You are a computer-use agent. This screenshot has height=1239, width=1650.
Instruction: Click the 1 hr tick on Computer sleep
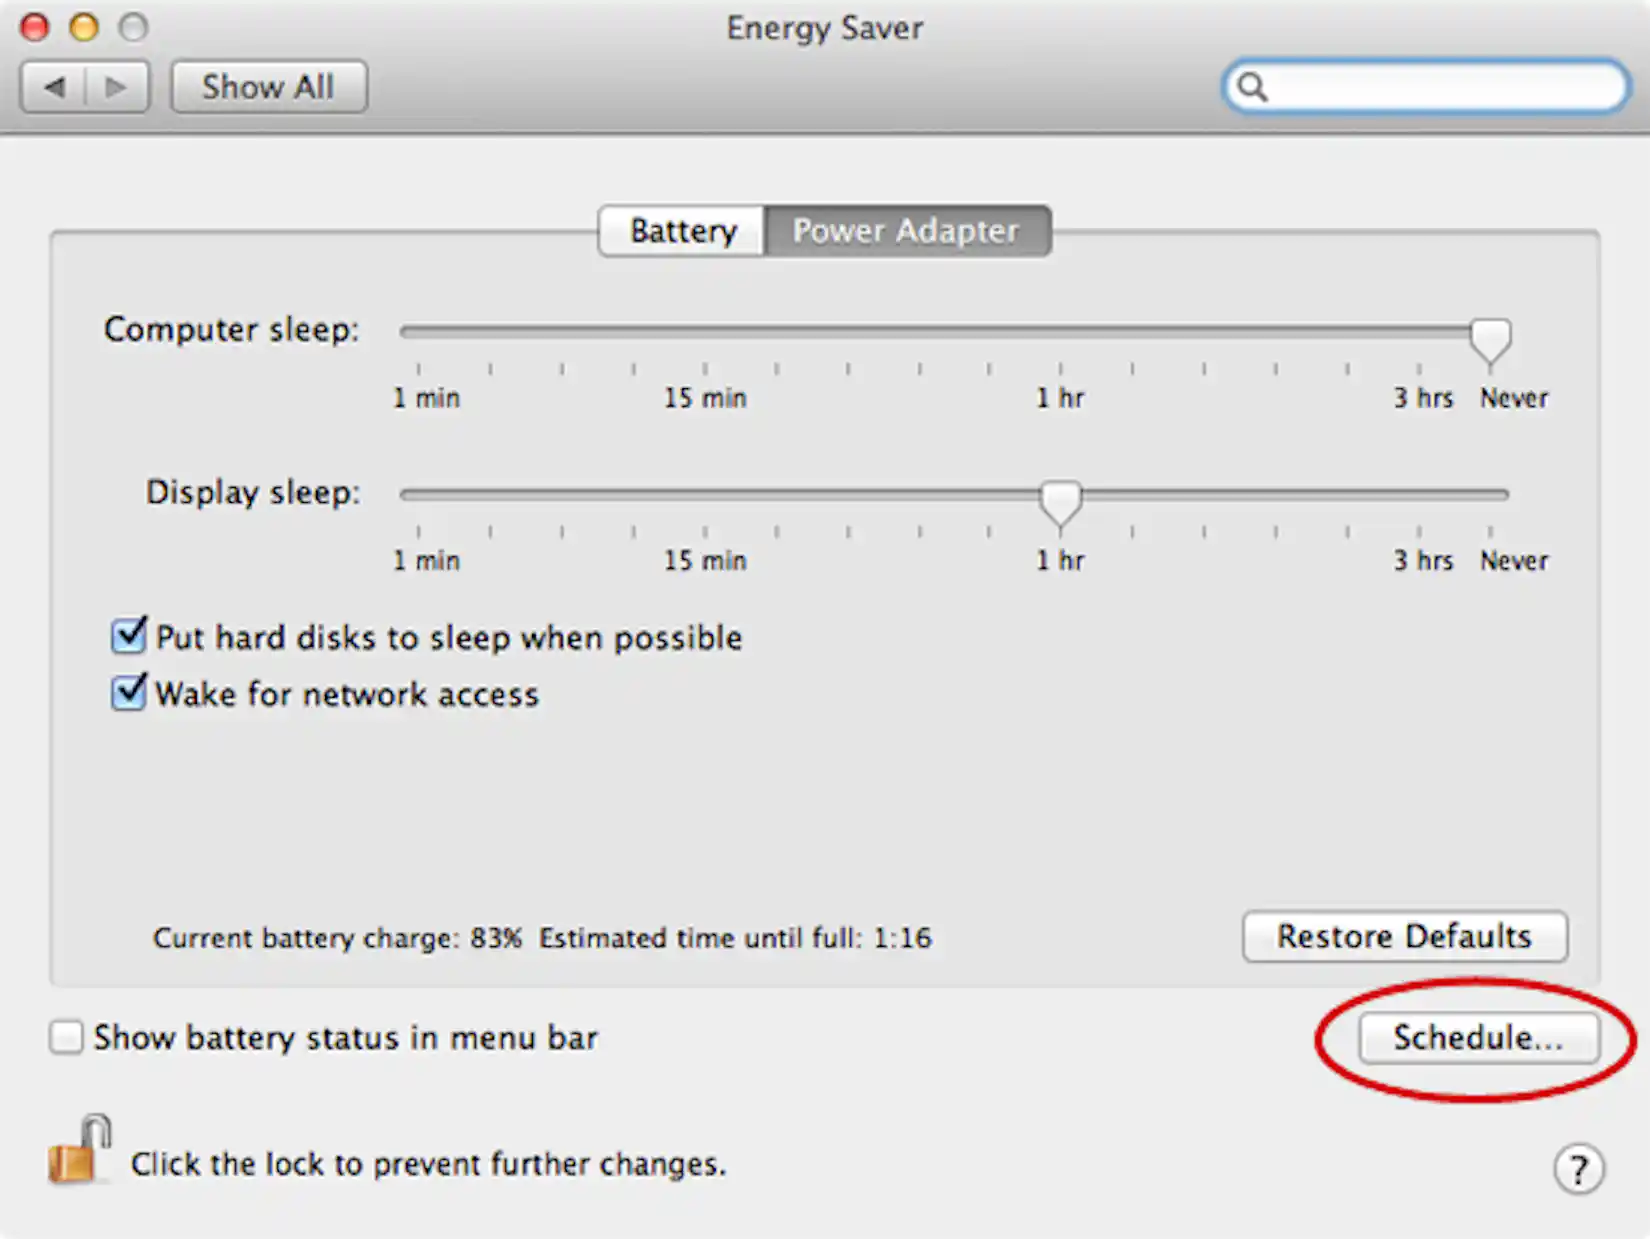click(1061, 367)
